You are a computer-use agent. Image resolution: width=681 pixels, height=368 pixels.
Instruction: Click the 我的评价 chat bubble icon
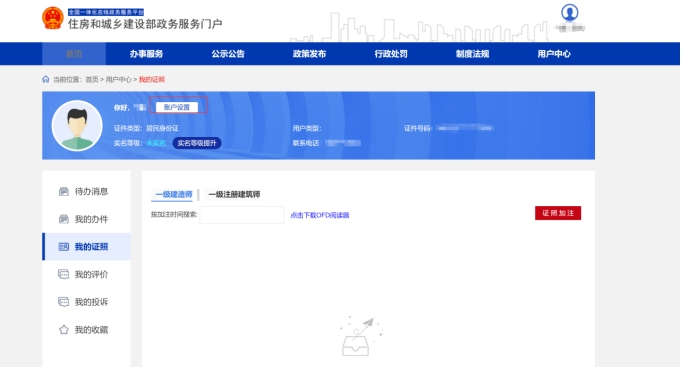pyautogui.click(x=63, y=274)
